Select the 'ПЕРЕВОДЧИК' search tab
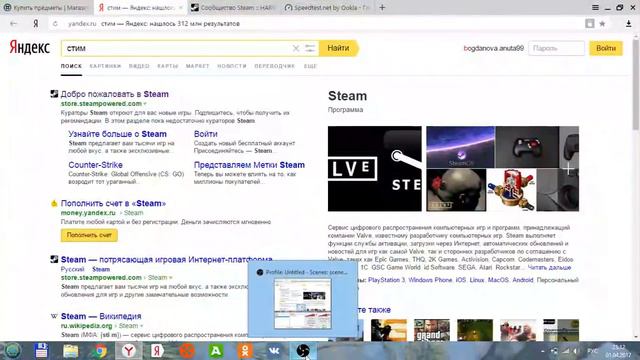This screenshot has height=360, width=640. [275, 66]
